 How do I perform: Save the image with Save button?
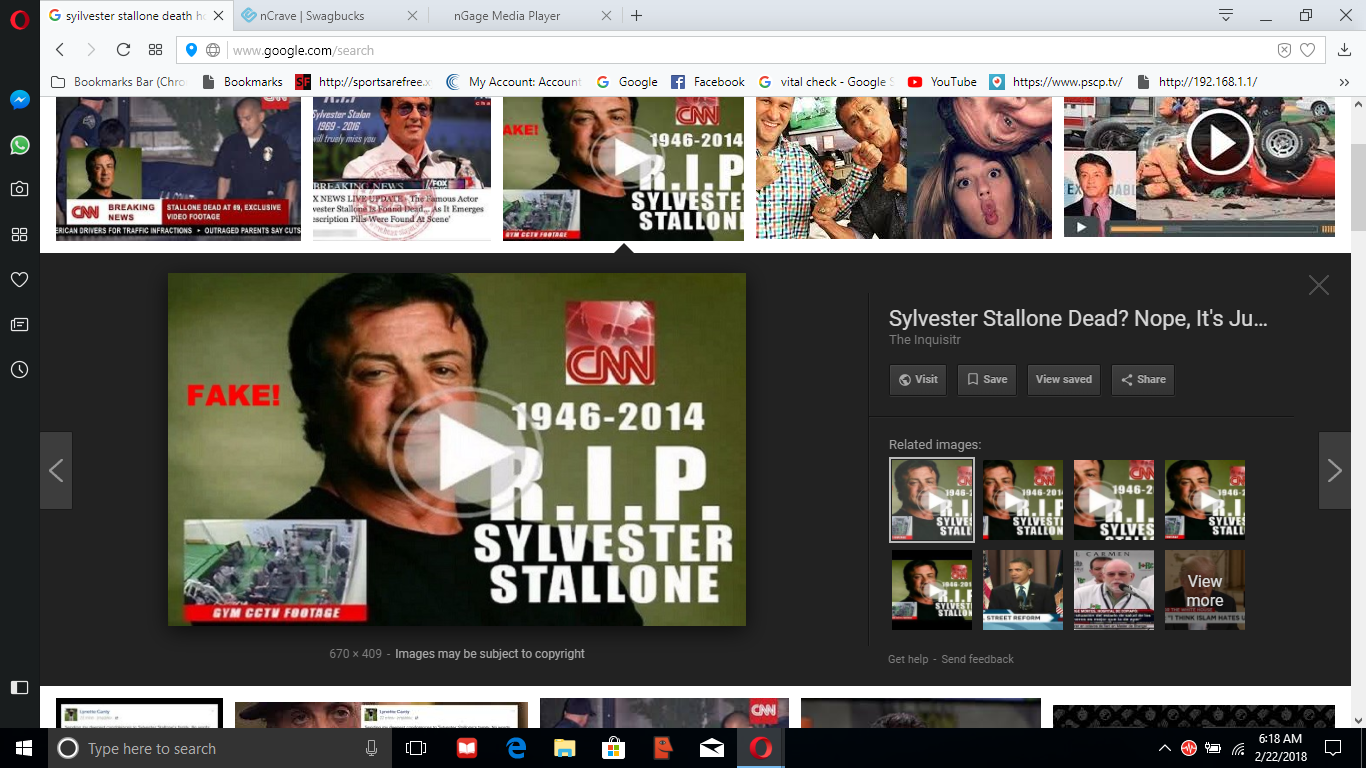987,379
